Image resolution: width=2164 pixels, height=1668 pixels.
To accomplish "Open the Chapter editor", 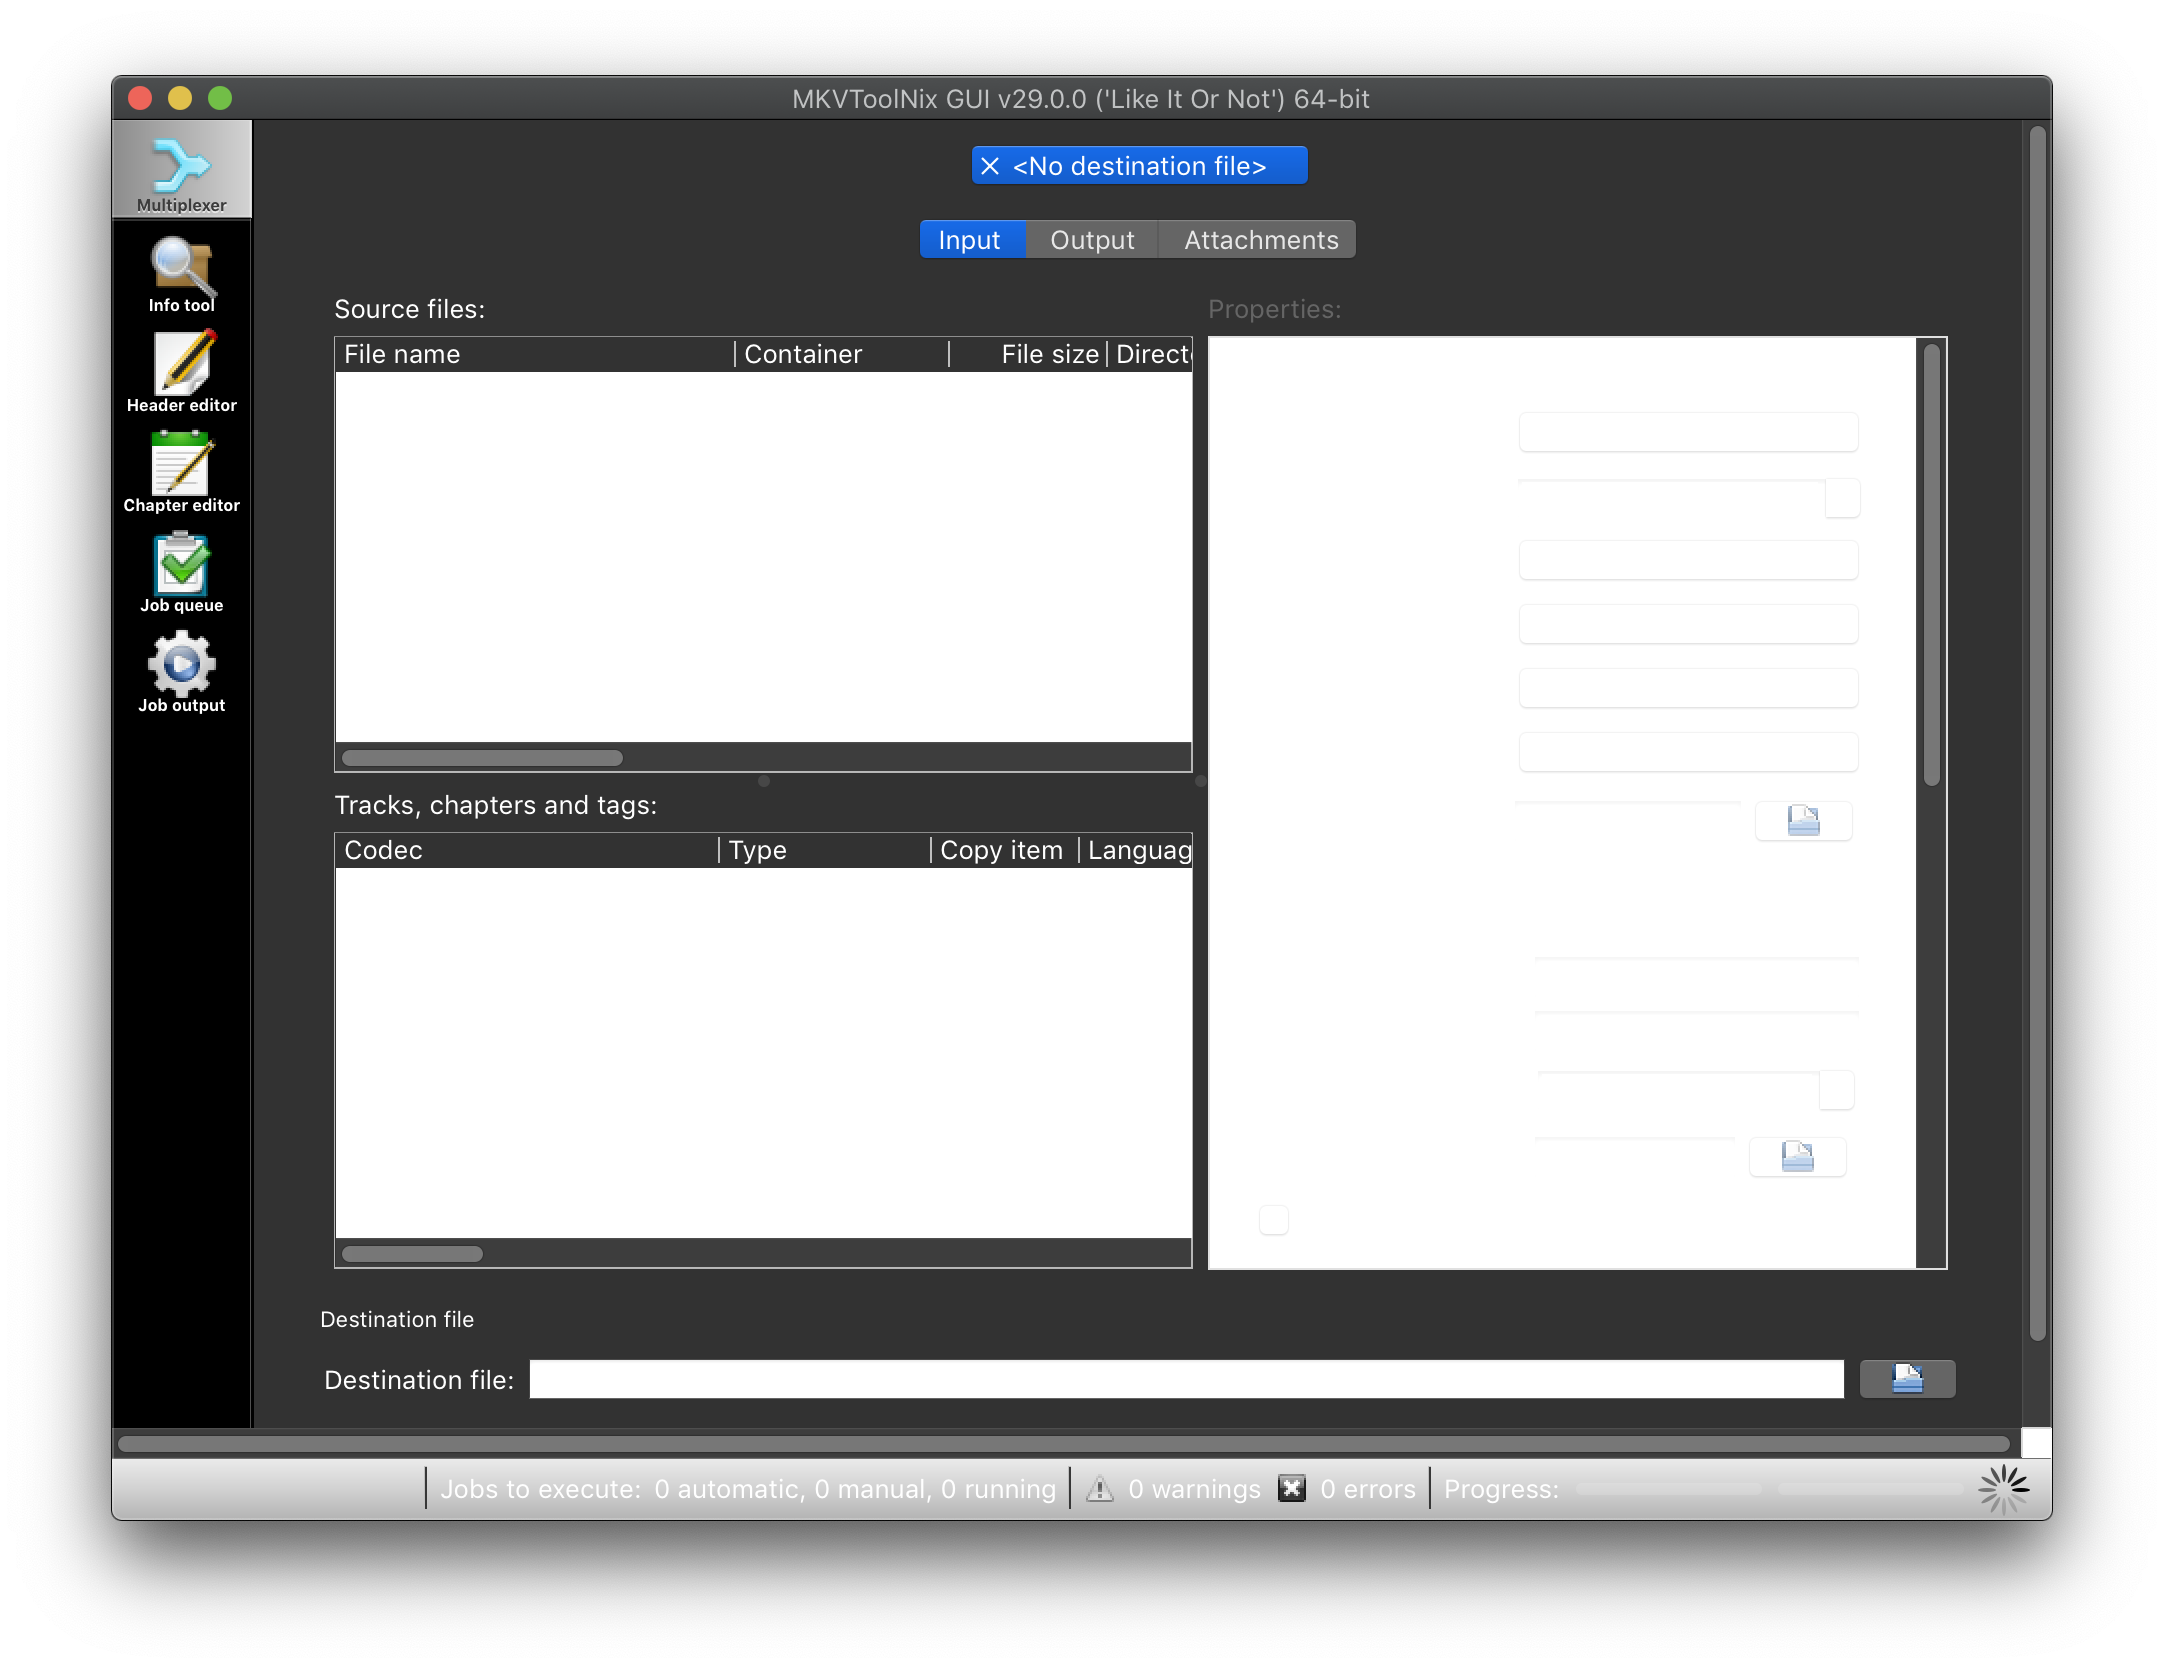I will (x=181, y=472).
